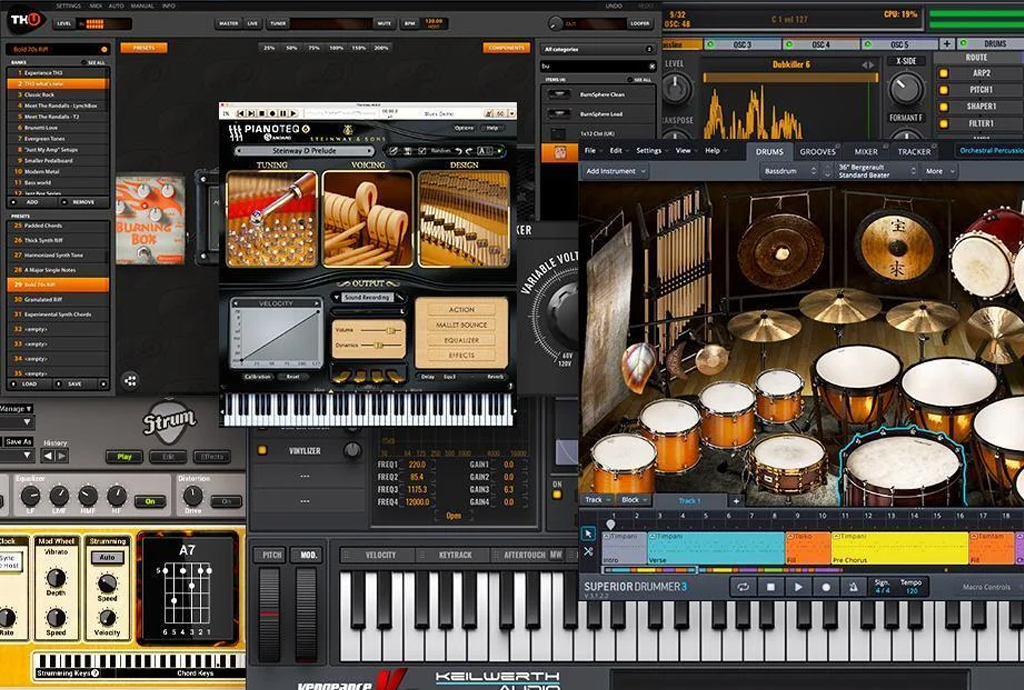
Task: Select the scissors cut tool beside the timeline
Action: [x=588, y=551]
